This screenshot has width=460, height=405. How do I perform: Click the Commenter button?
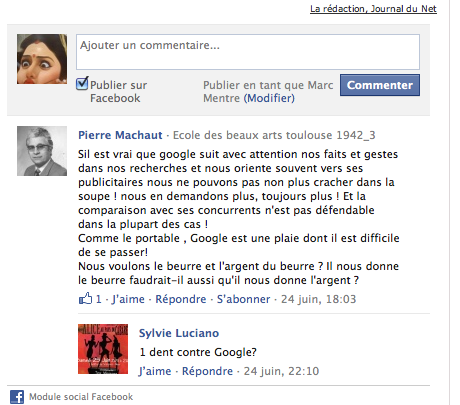point(380,85)
